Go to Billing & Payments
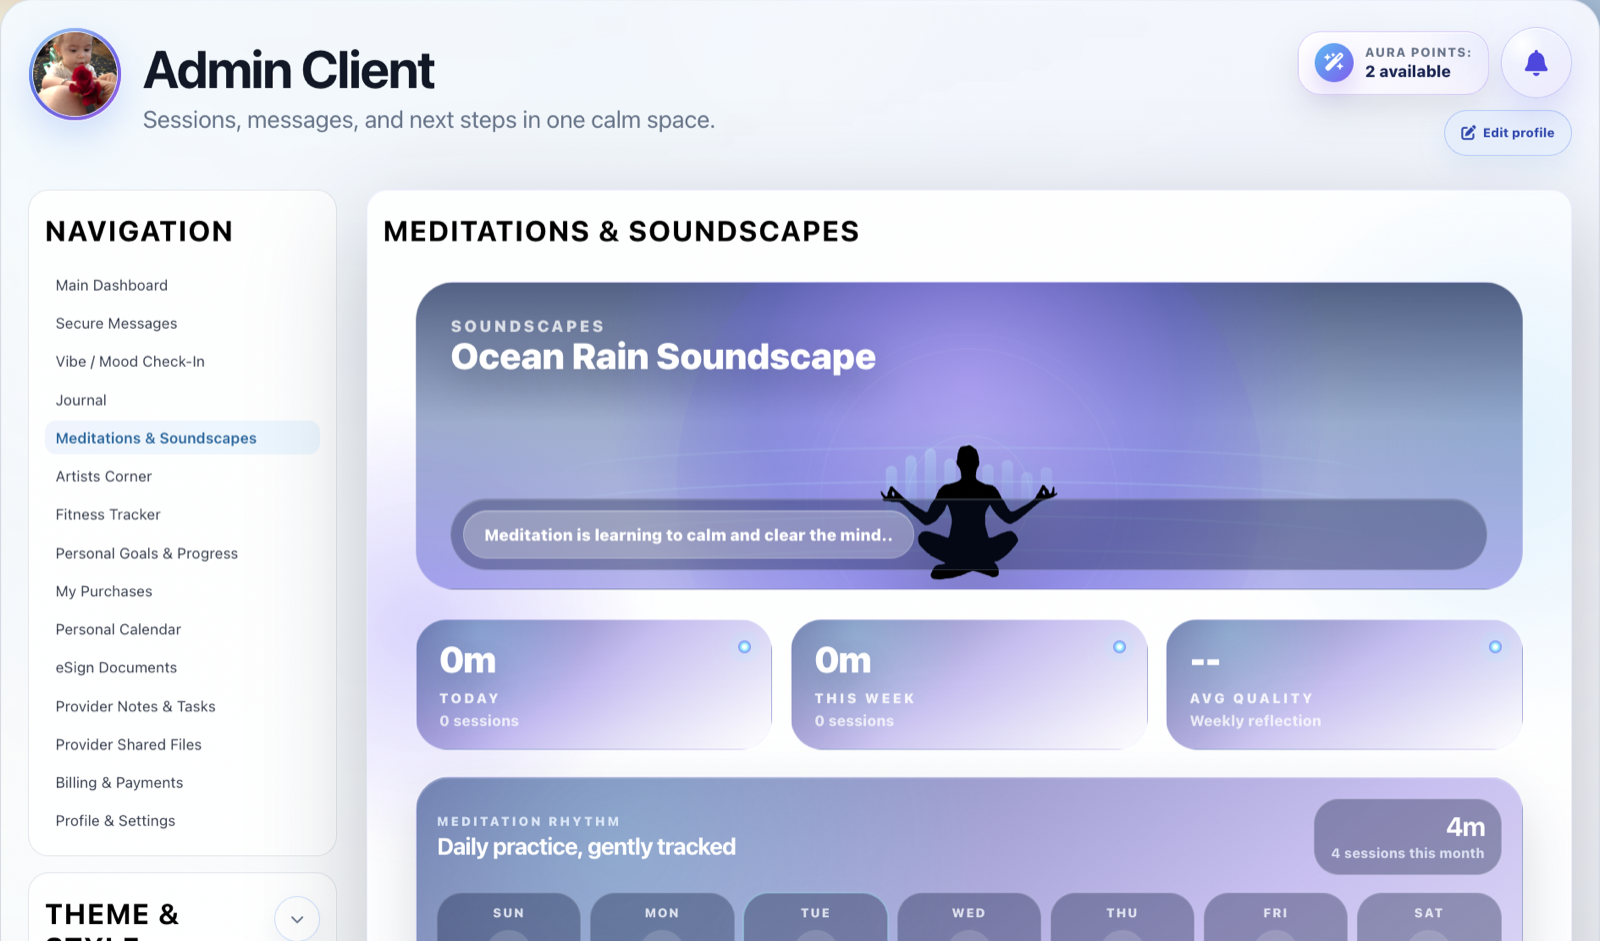The width and height of the screenshot is (1600, 941). (182, 782)
